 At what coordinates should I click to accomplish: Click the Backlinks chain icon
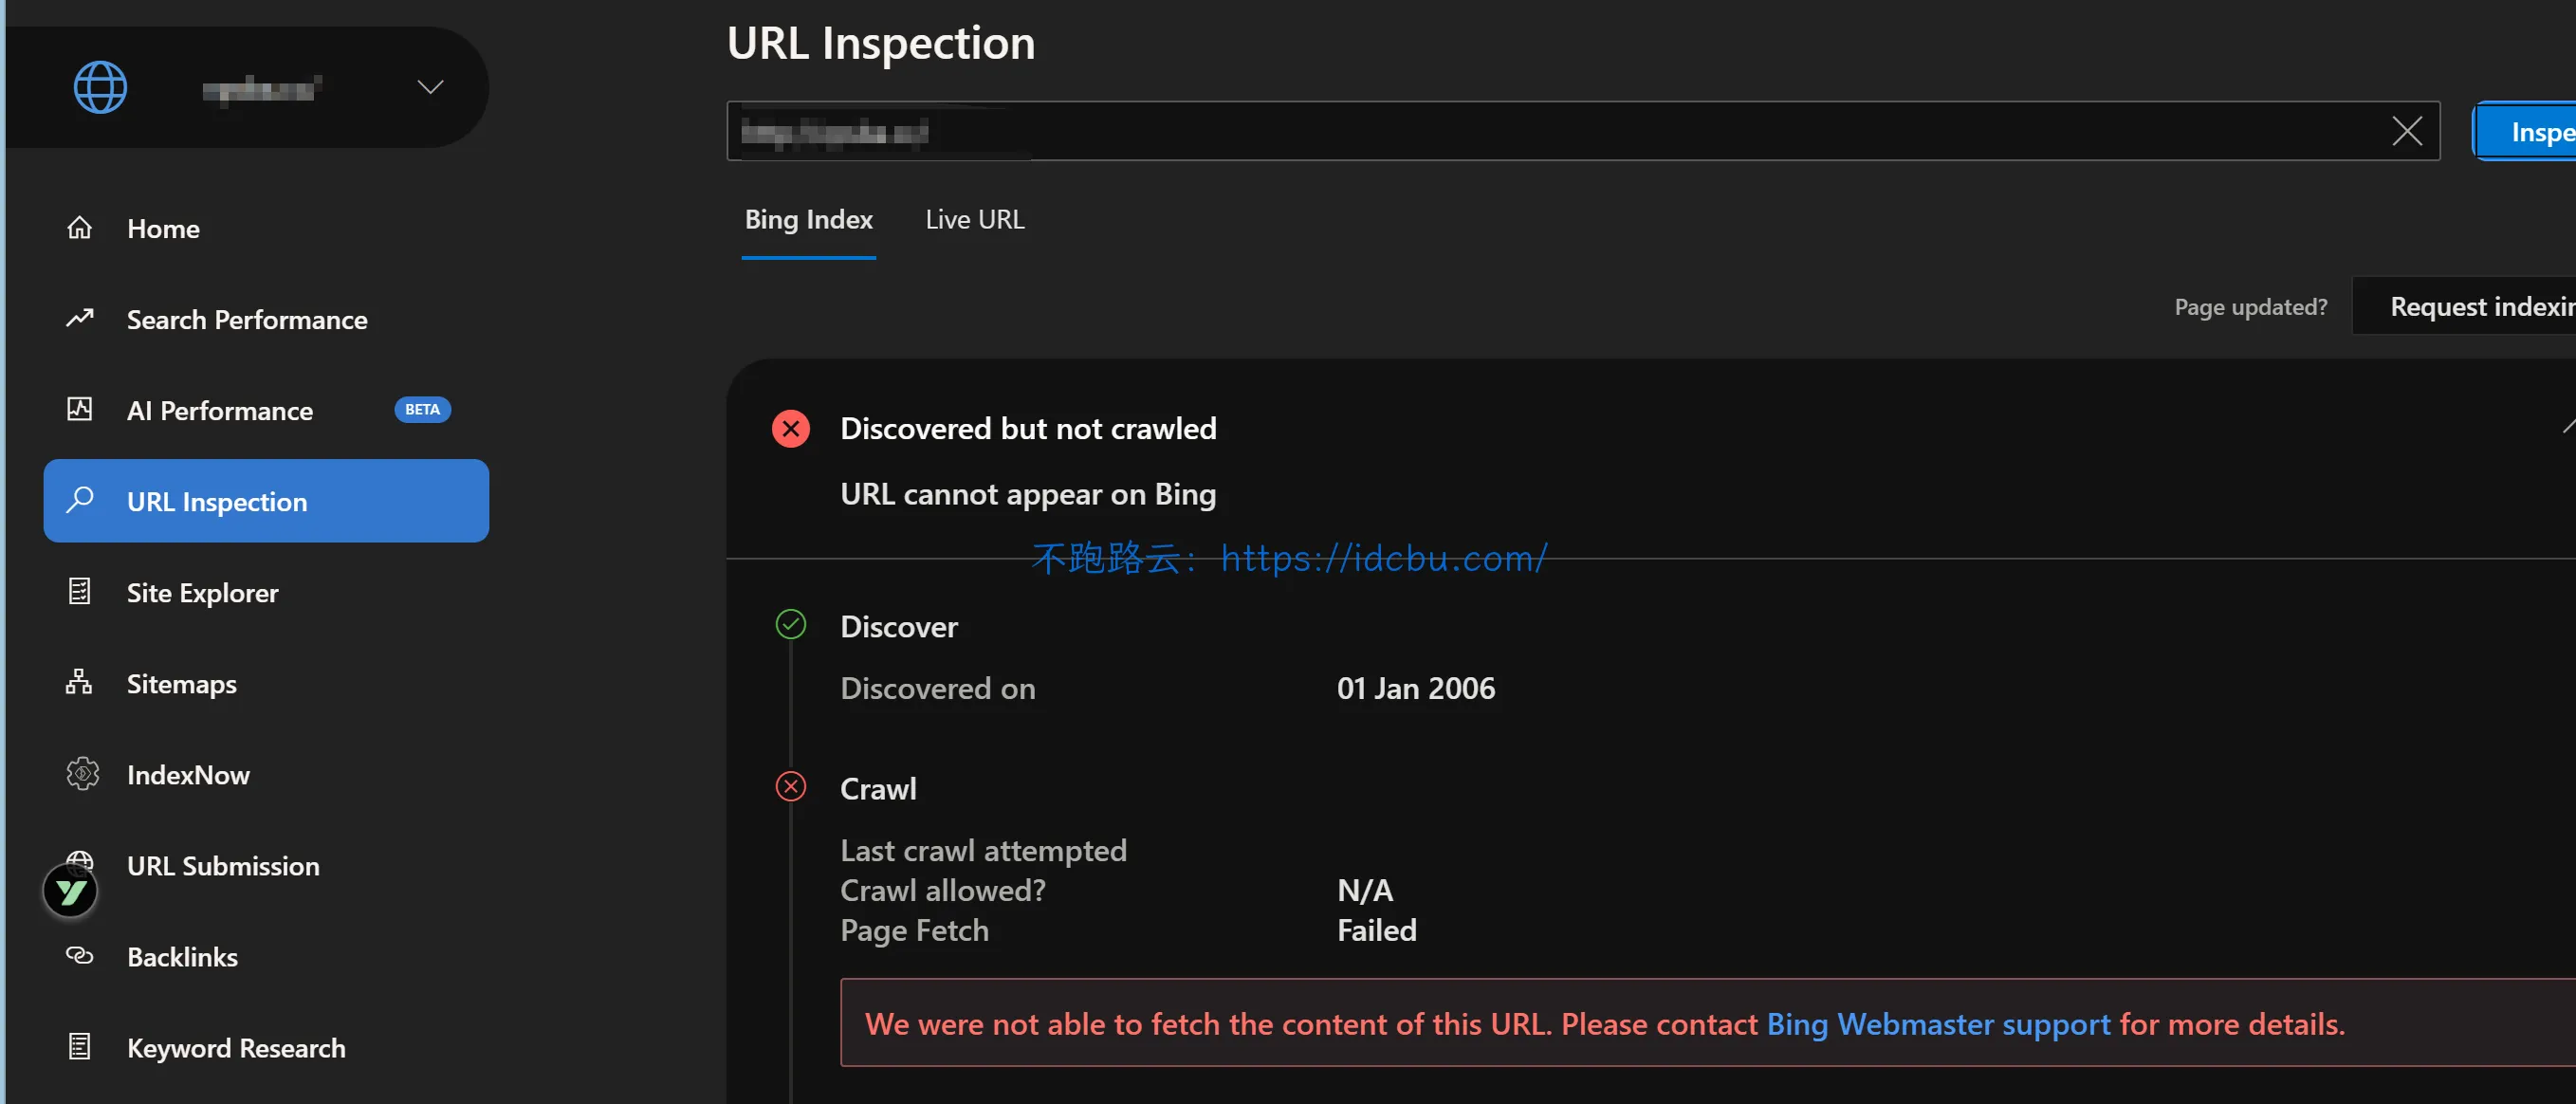[79, 956]
